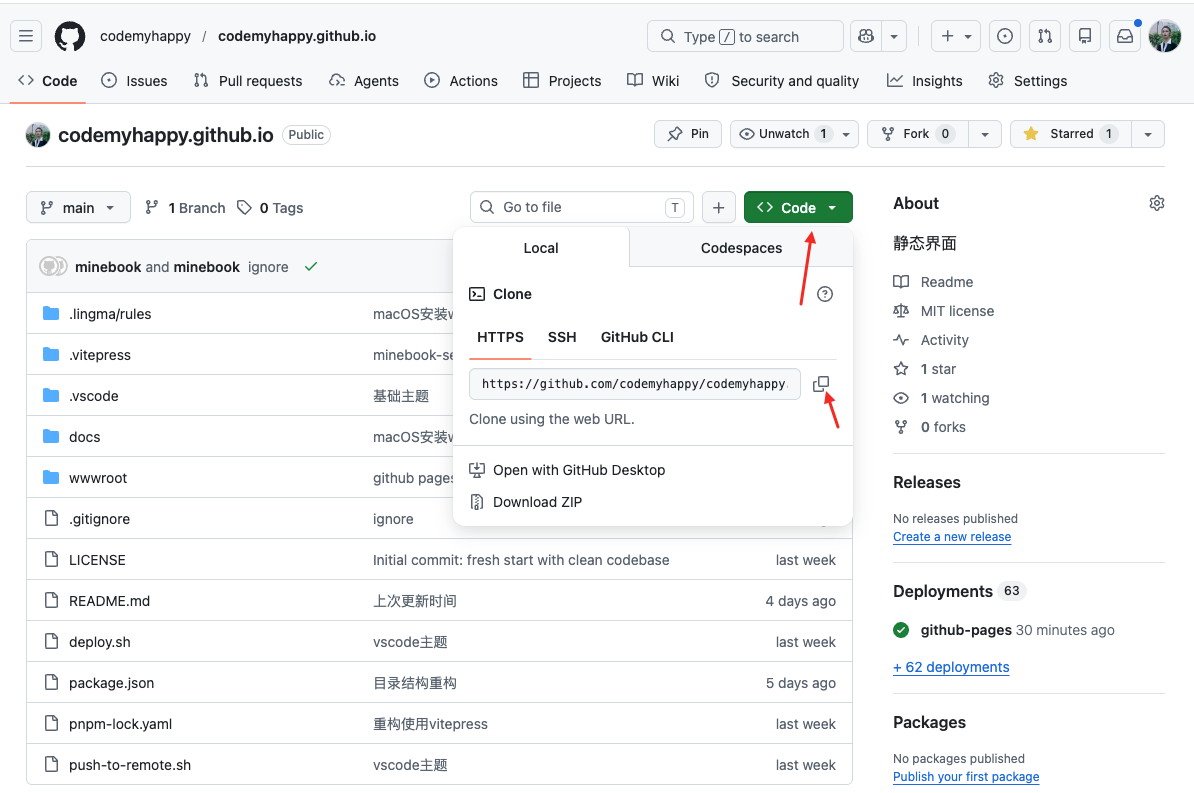Select the SSH clone option
The height and width of the screenshot is (793, 1194).
pyautogui.click(x=562, y=337)
